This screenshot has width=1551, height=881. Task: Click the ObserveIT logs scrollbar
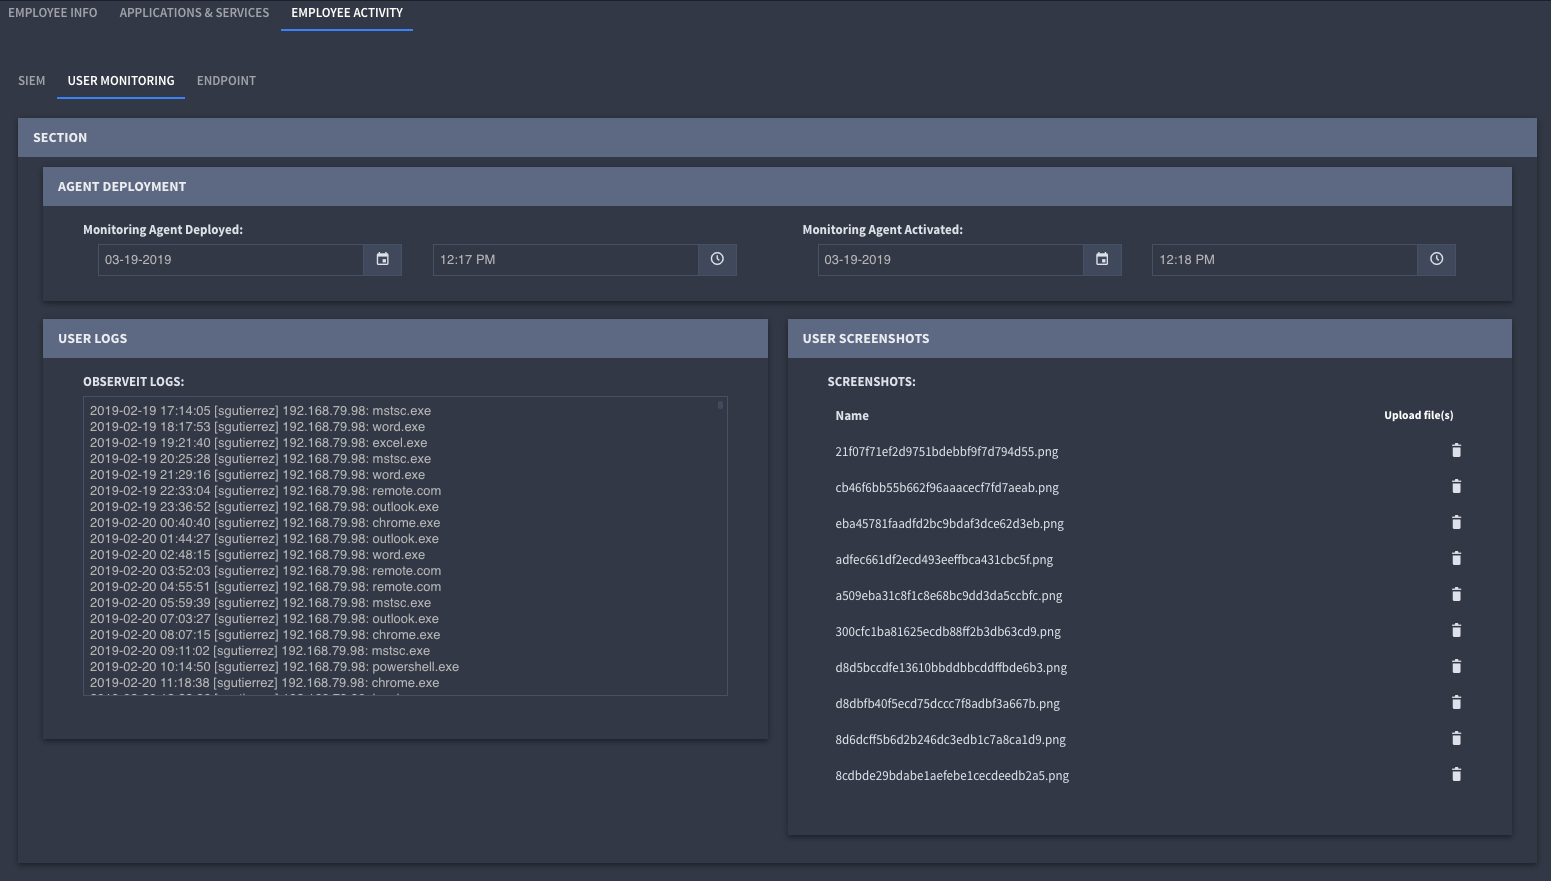click(x=719, y=406)
